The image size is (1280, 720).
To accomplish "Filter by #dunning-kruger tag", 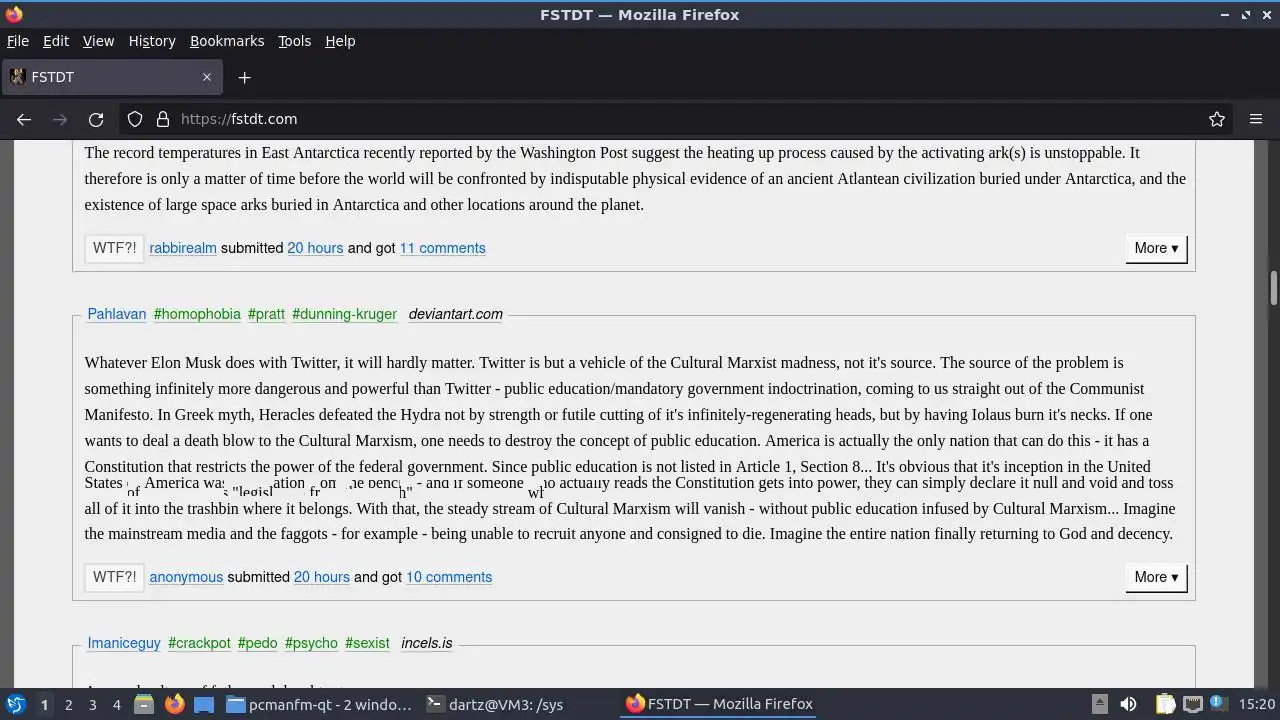I will coord(344,314).
